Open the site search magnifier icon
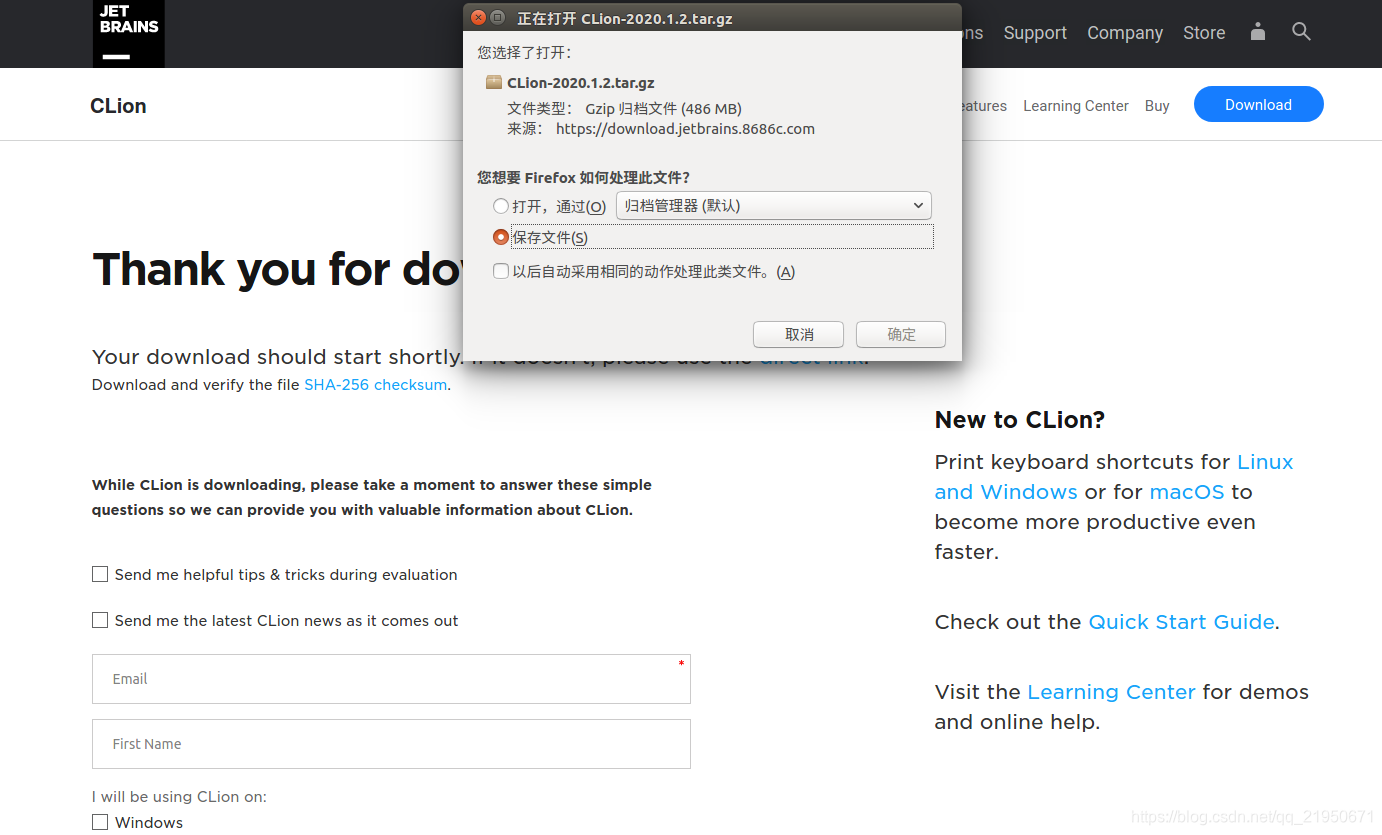Image resolution: width=1382 pixels, height=835 pixels. pos(1301,32)
